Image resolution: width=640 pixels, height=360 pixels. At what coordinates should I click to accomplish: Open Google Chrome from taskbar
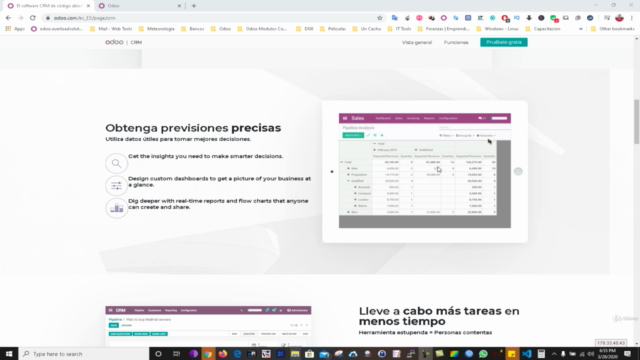coord(208,354)
